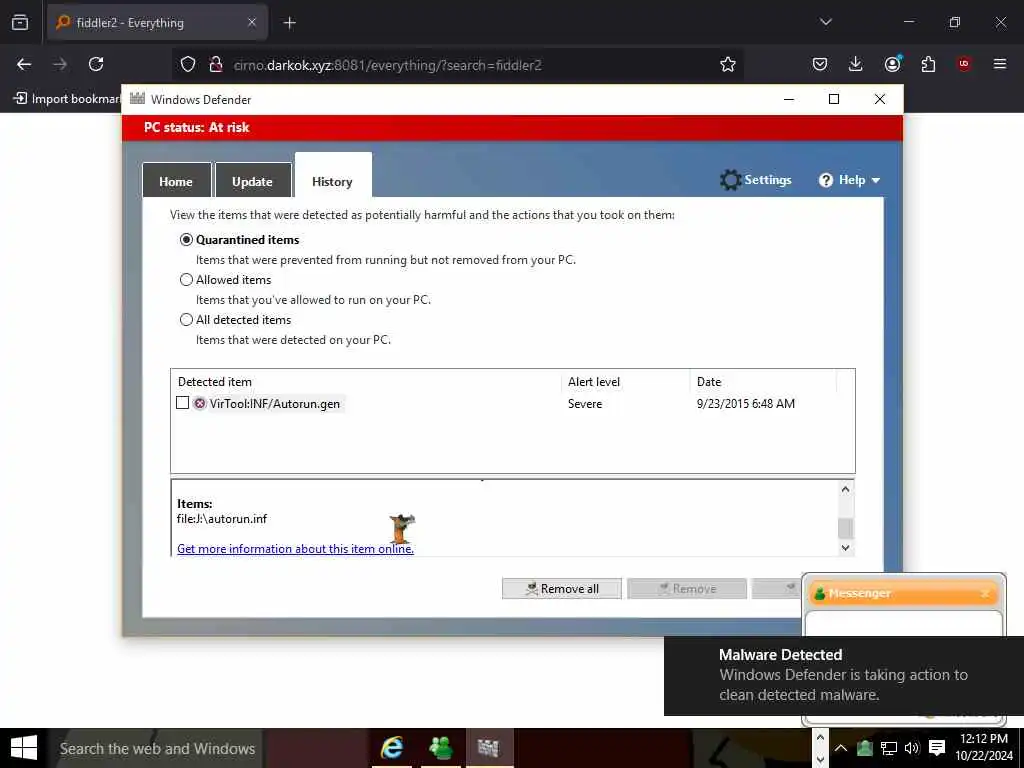Viewport: 1024px width, 768px height.
Task: Open Get more information about this item online
Action: click(295, 549)
